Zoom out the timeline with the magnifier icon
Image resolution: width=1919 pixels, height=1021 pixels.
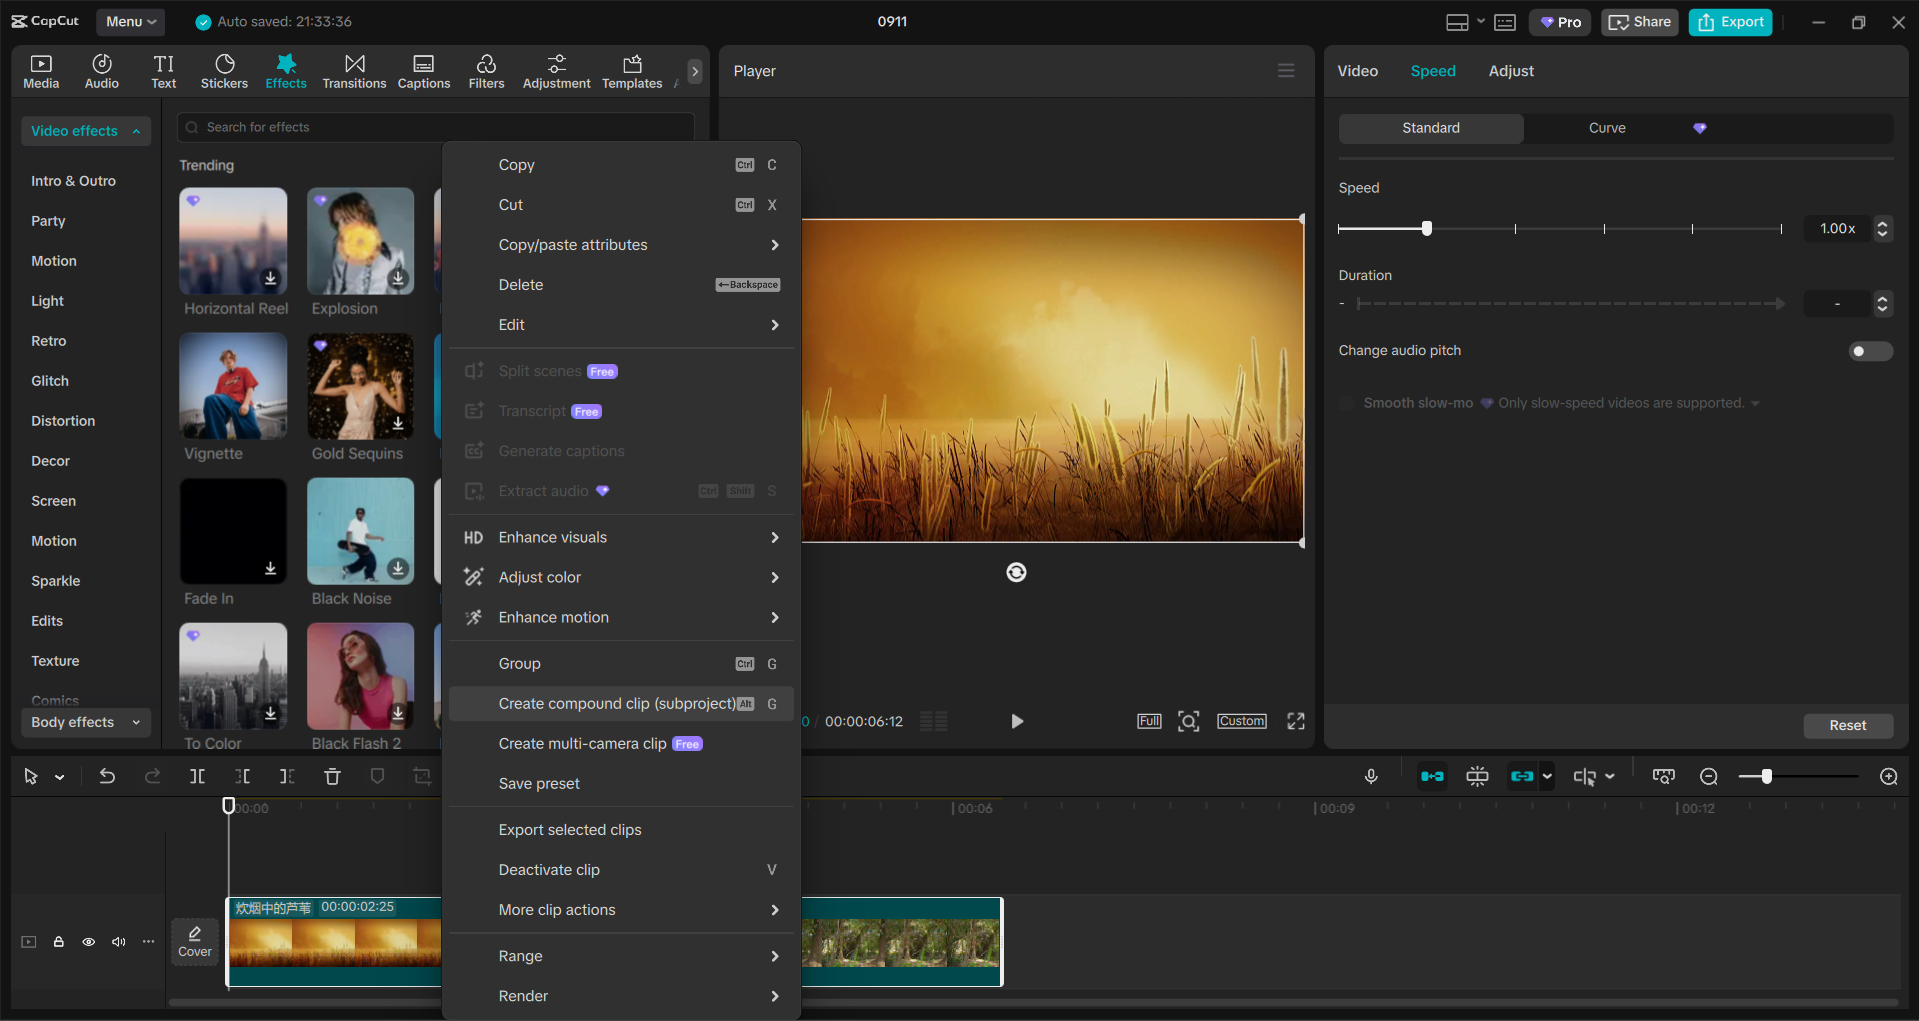(1709, 776)
